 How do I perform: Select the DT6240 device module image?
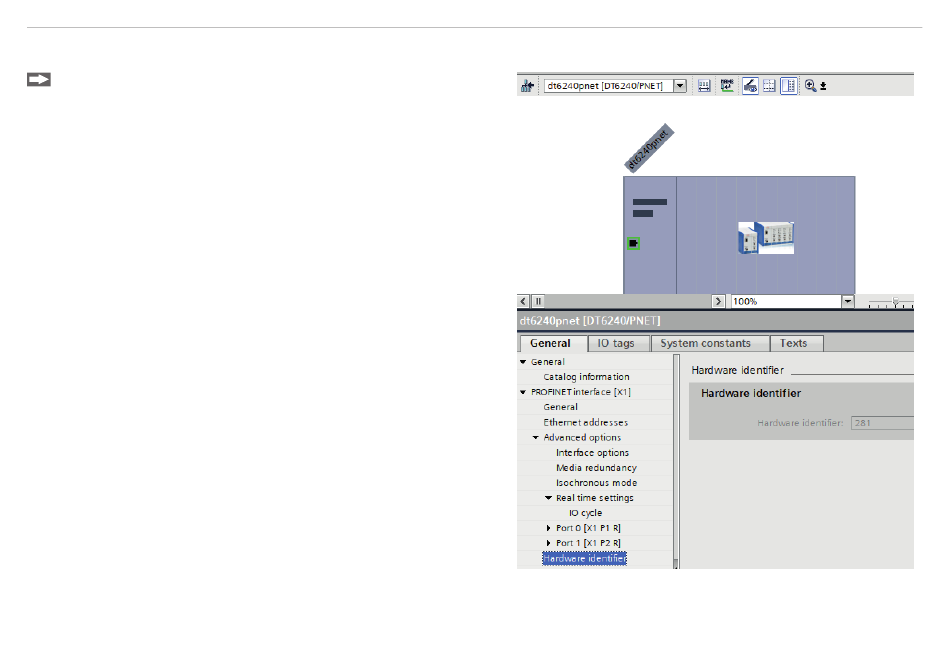pos(765,237)
